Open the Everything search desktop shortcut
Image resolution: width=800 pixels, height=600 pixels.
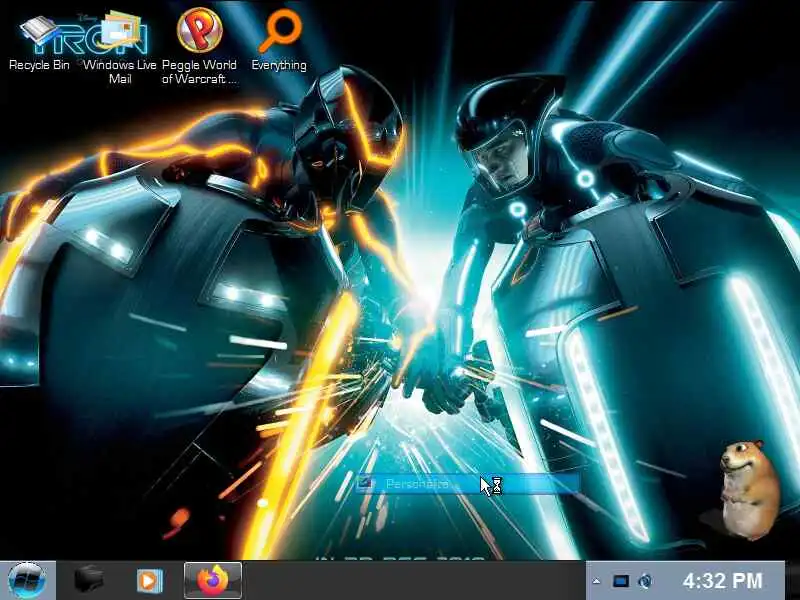[x=279, y=41]
